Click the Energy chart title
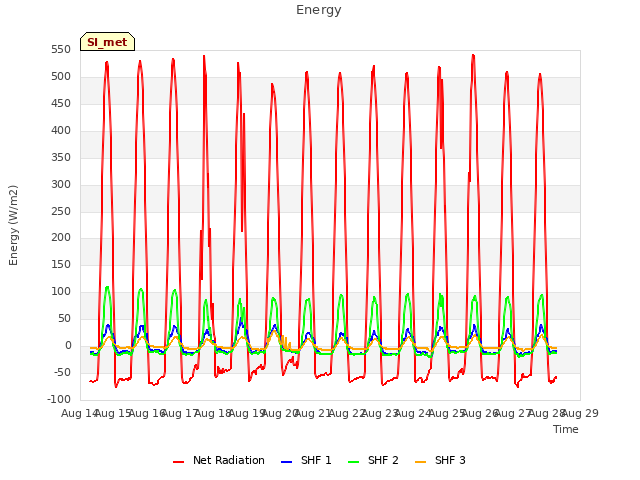The width and height of the screenshot is (640, 480). (x=319, y=10)
